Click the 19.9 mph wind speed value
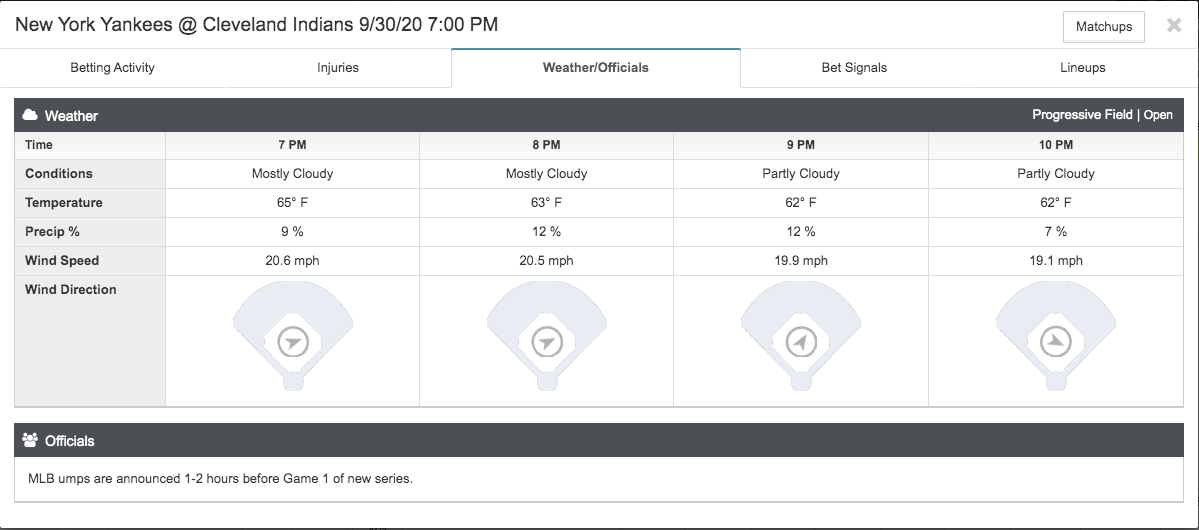Screen dimensions: 1199x530 (801, 261)
